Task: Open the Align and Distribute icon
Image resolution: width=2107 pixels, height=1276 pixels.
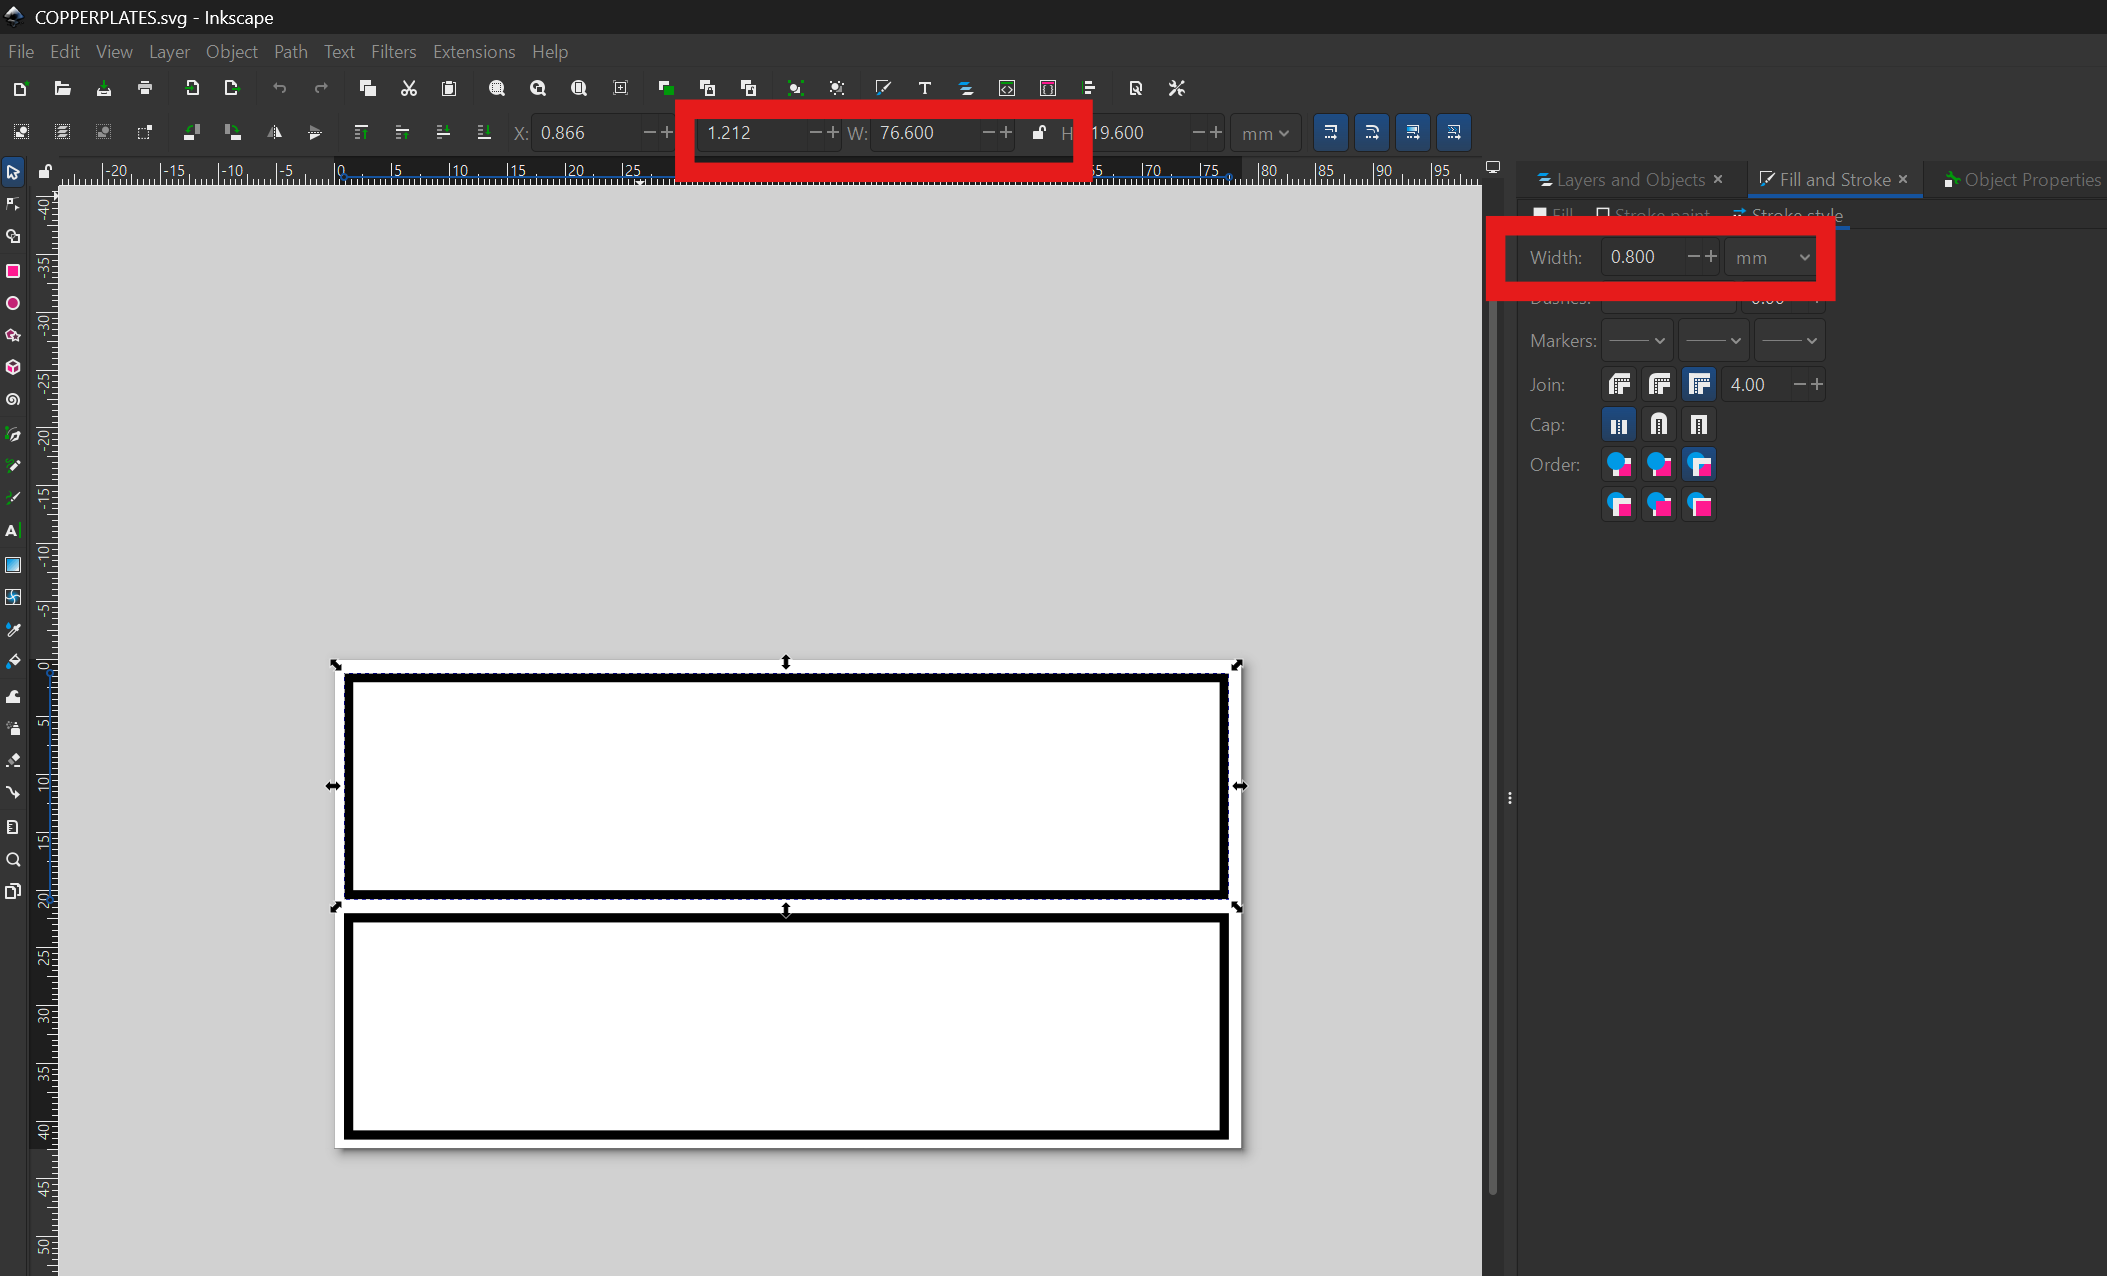Action: (1089, 88)
